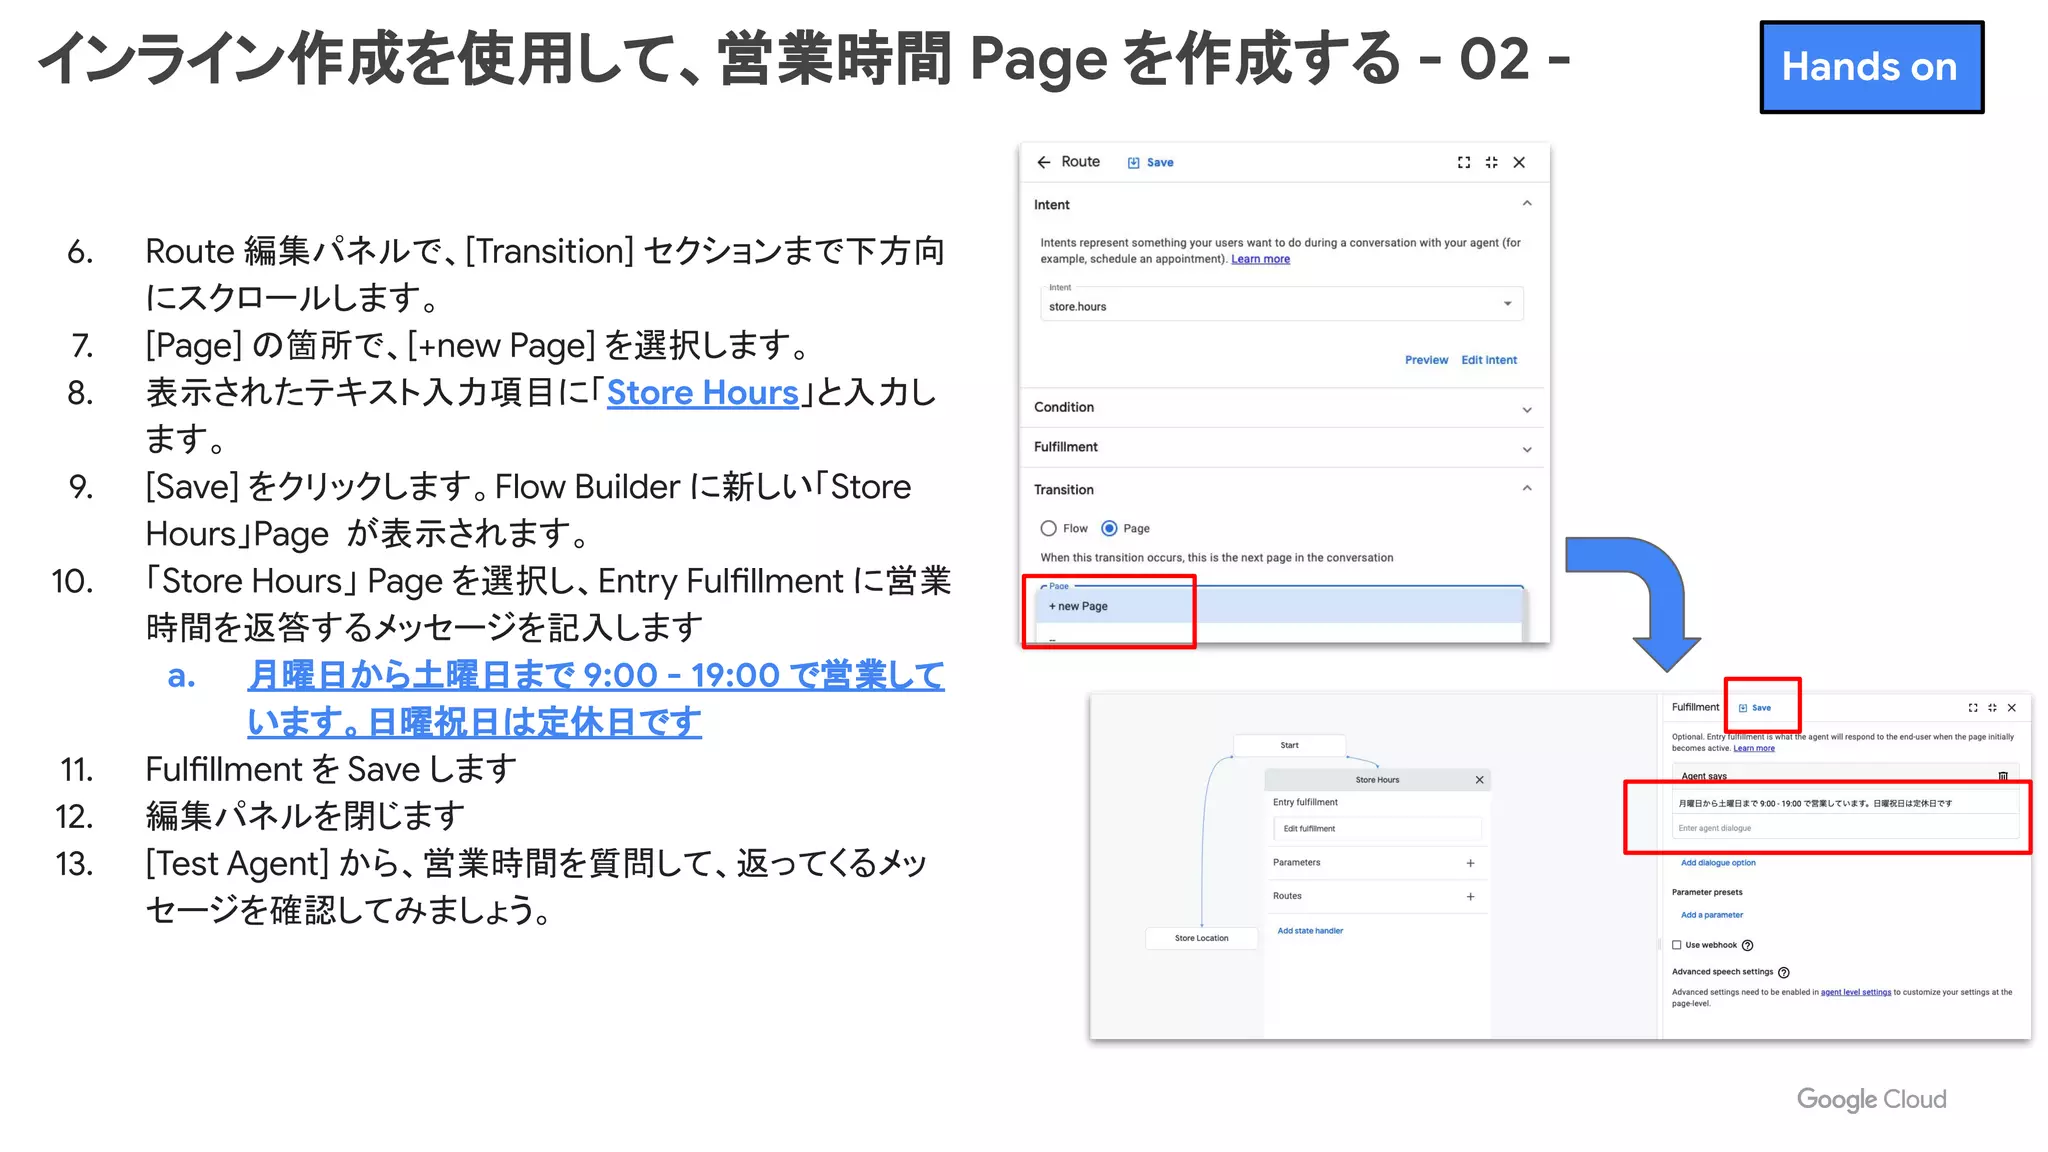The image size is (2048, 1152).
Task: Click the Store Hours page header
Action: [x=1377, y=780]
